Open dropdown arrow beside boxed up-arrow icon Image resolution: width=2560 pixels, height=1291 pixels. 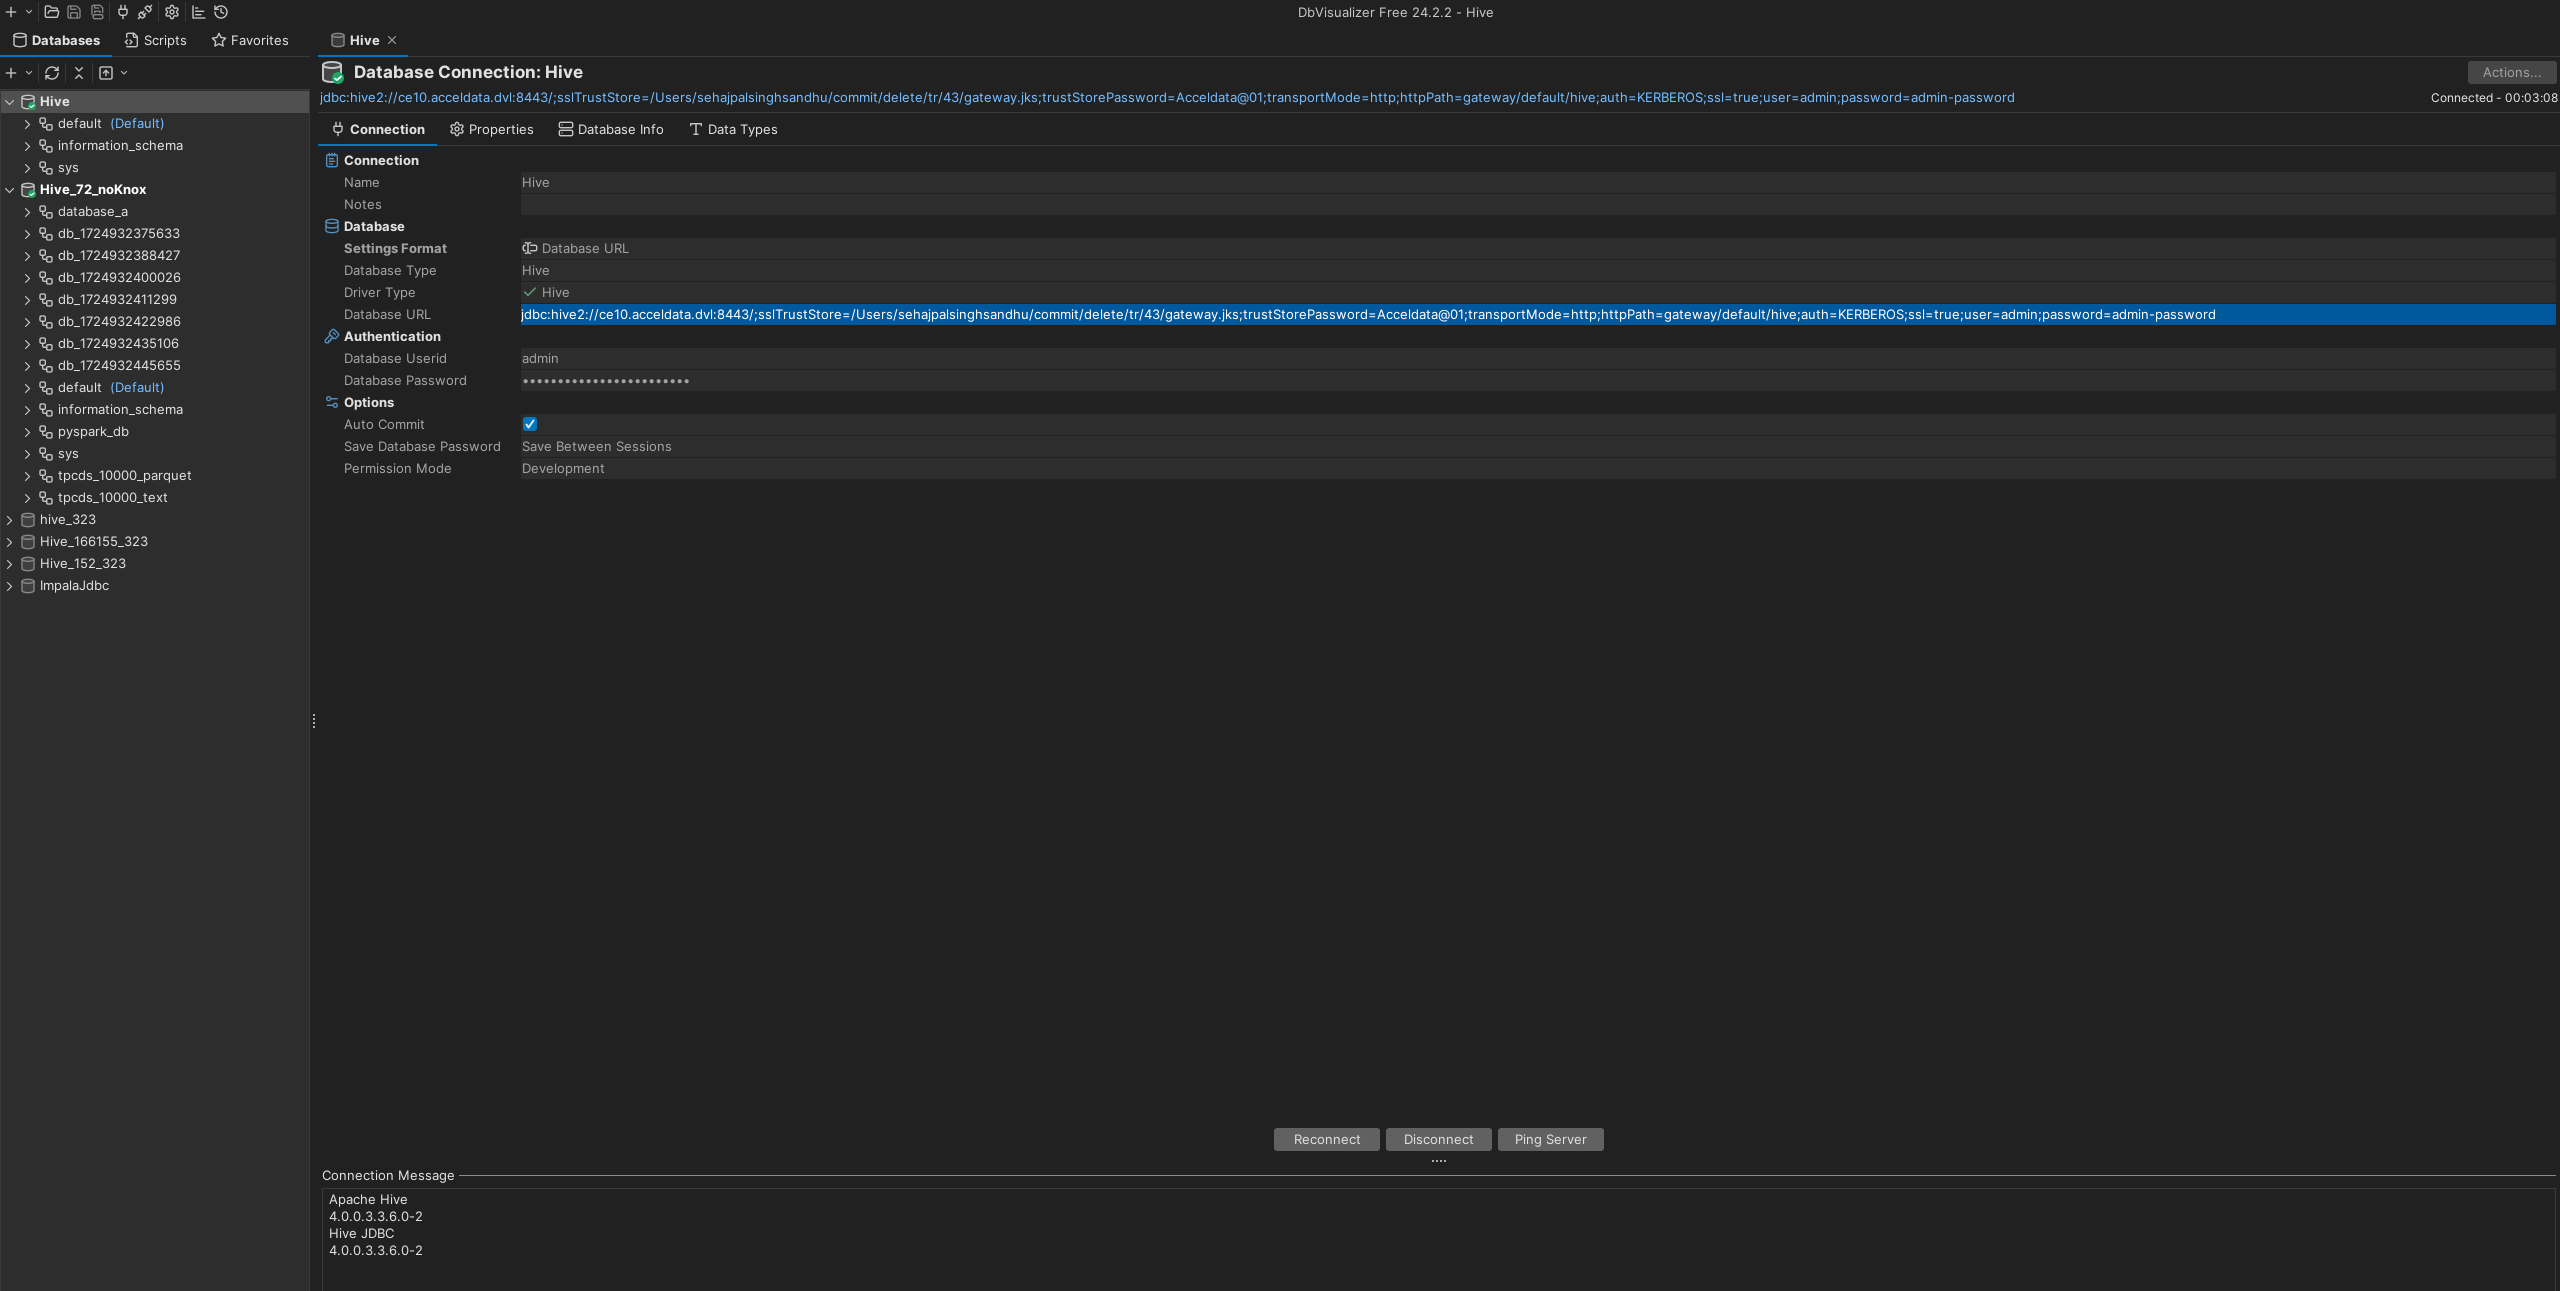[x=124, y=73]
